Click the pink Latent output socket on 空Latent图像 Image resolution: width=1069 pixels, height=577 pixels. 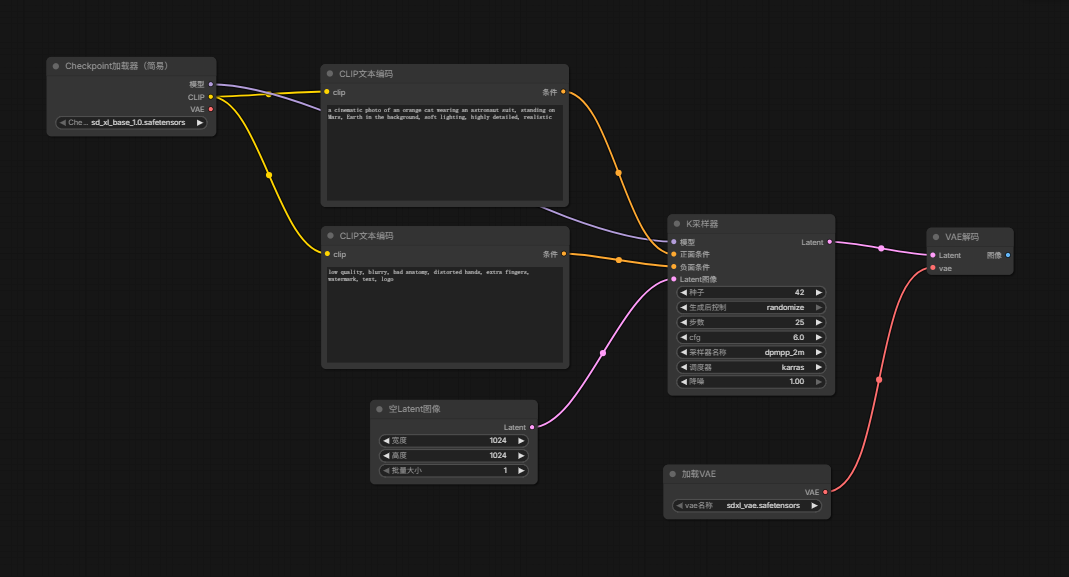tap(532, 427)
